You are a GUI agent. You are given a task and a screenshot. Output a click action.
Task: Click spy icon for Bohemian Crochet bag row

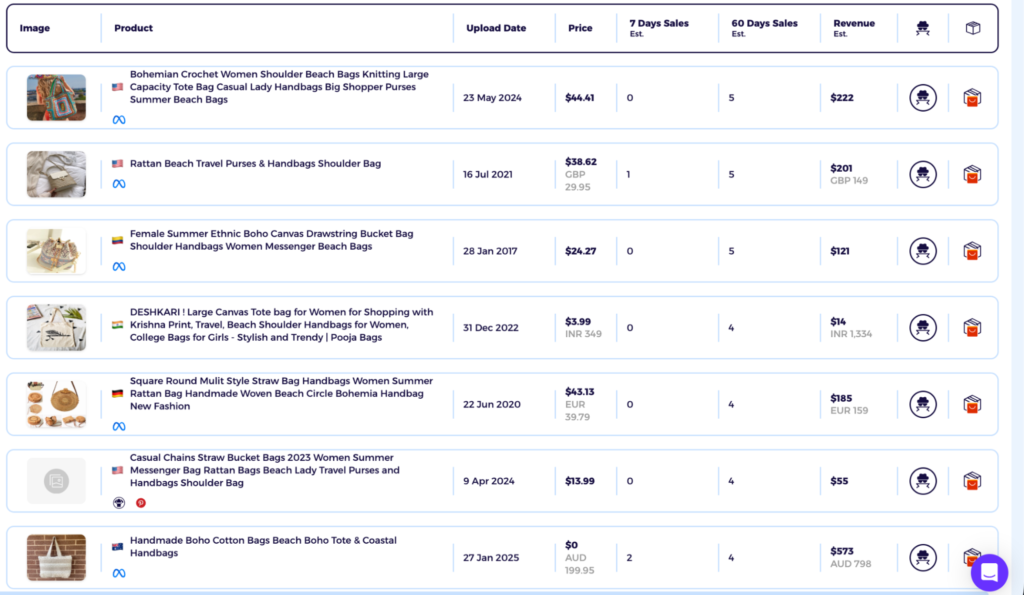tap(923, 98)
